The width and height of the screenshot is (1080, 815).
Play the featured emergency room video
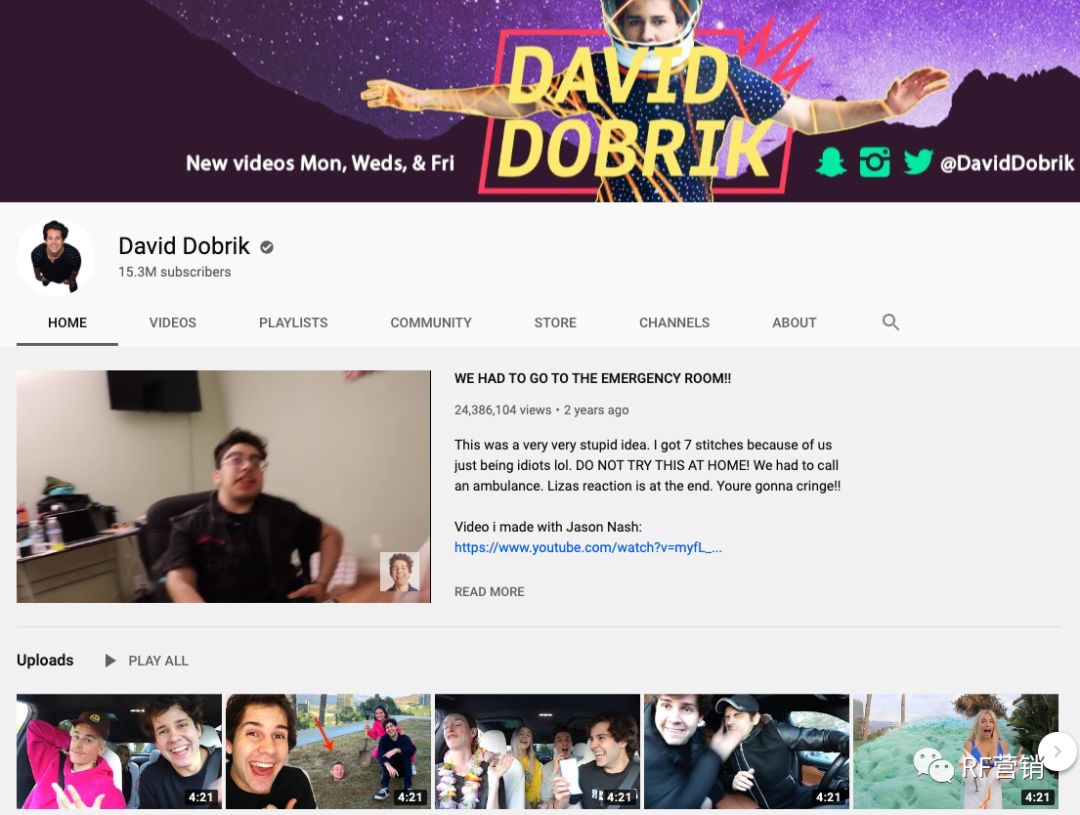(x=224, y=486)
